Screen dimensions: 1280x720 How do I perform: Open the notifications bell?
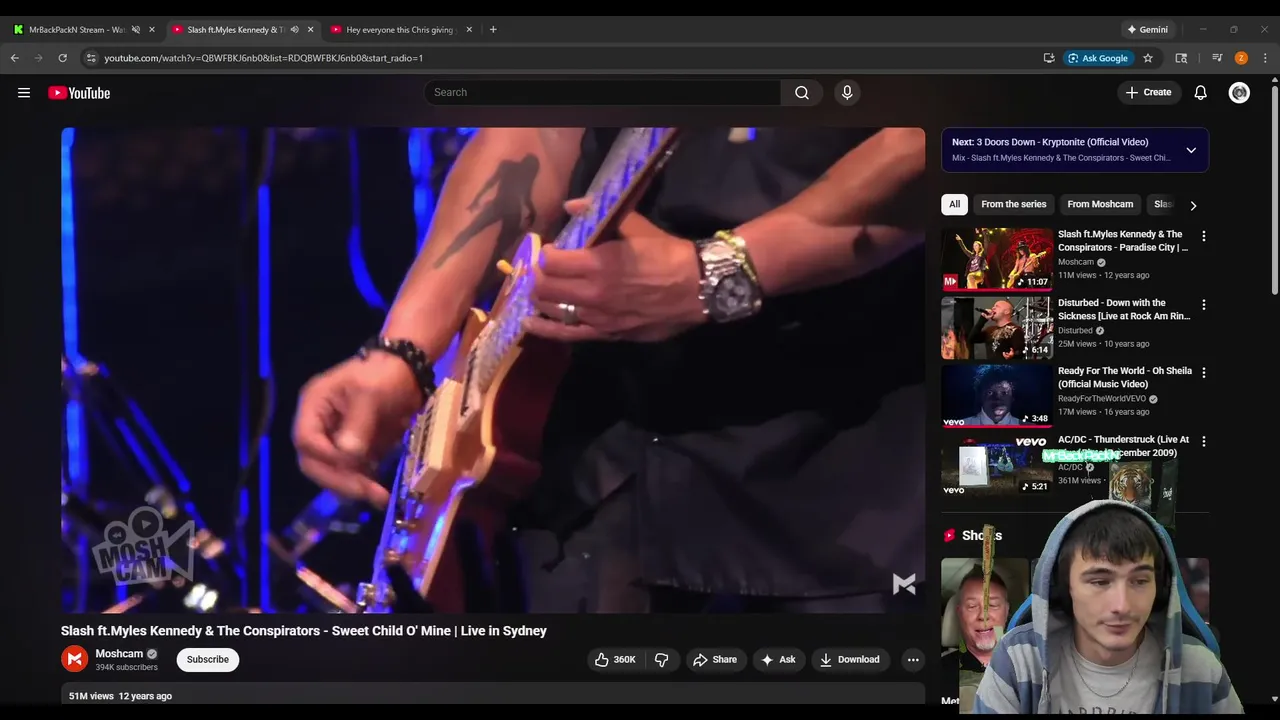[1200, 92]
